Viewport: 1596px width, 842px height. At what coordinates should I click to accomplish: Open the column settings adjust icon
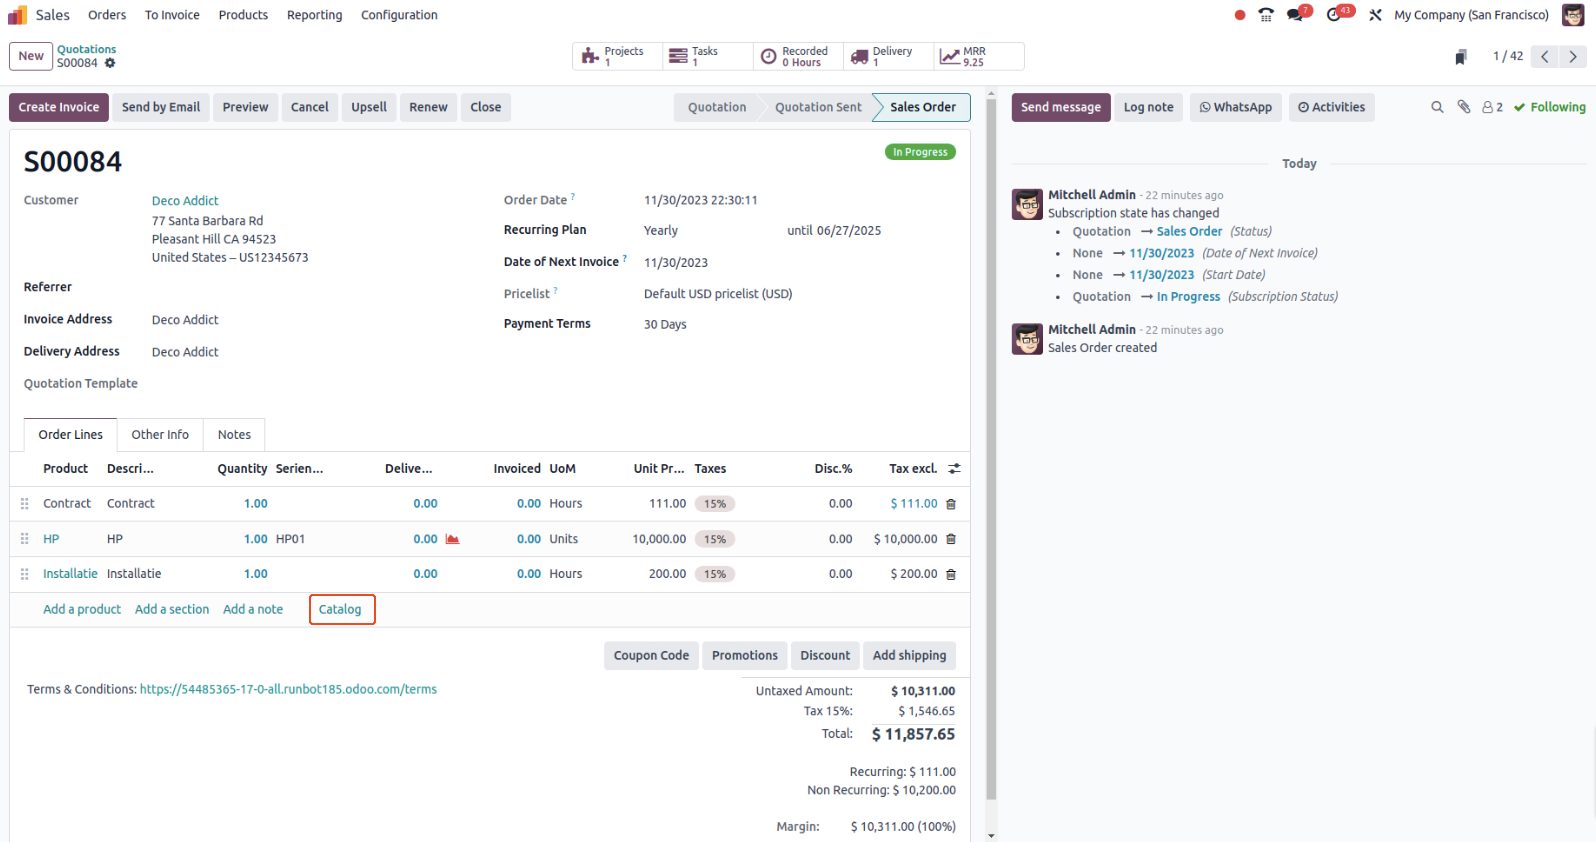[954, 469]
